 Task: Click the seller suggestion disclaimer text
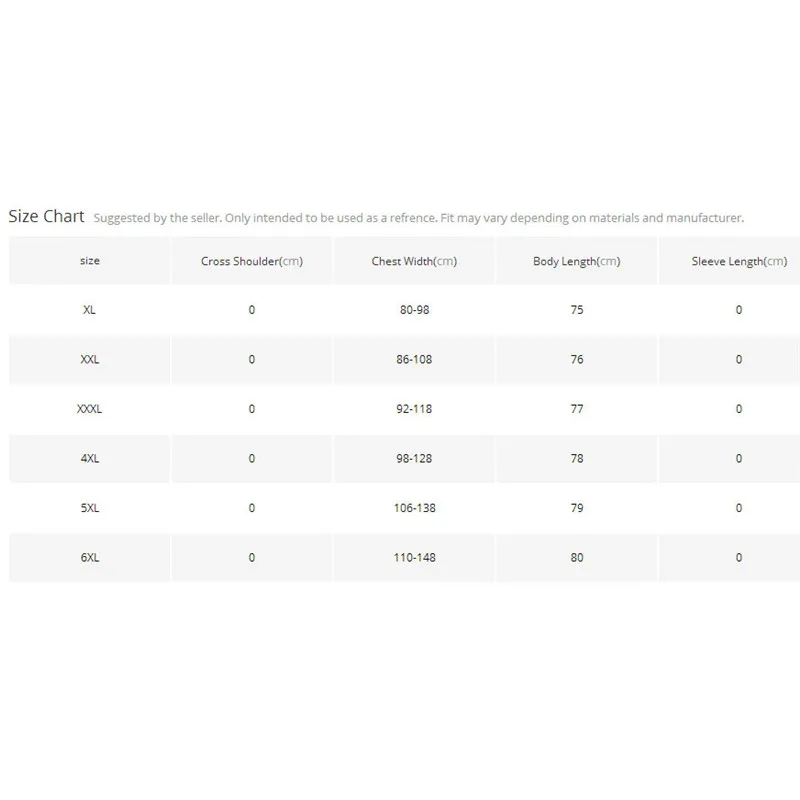[x=418, y=218]
